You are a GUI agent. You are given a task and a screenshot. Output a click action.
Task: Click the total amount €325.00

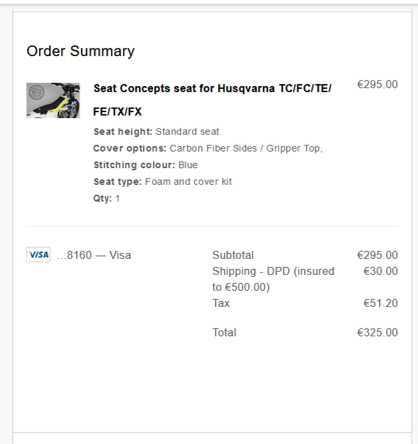[377, 332]
